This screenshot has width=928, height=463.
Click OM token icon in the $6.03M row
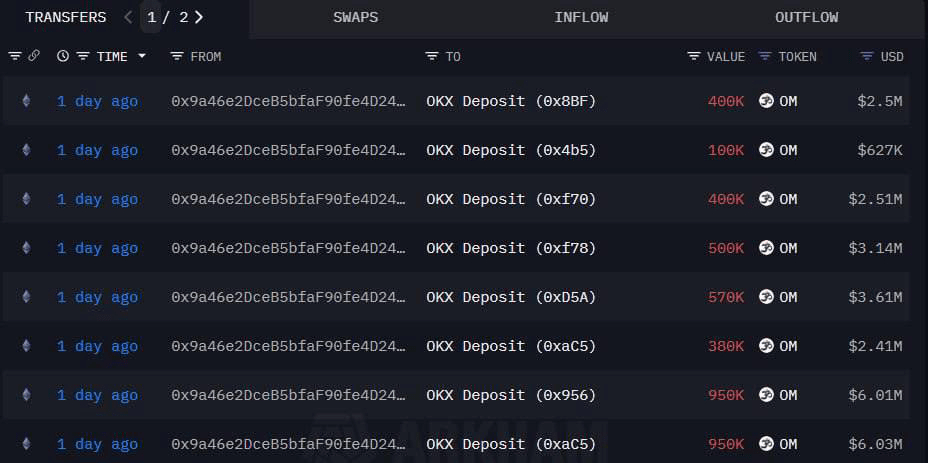click(766, 444)
